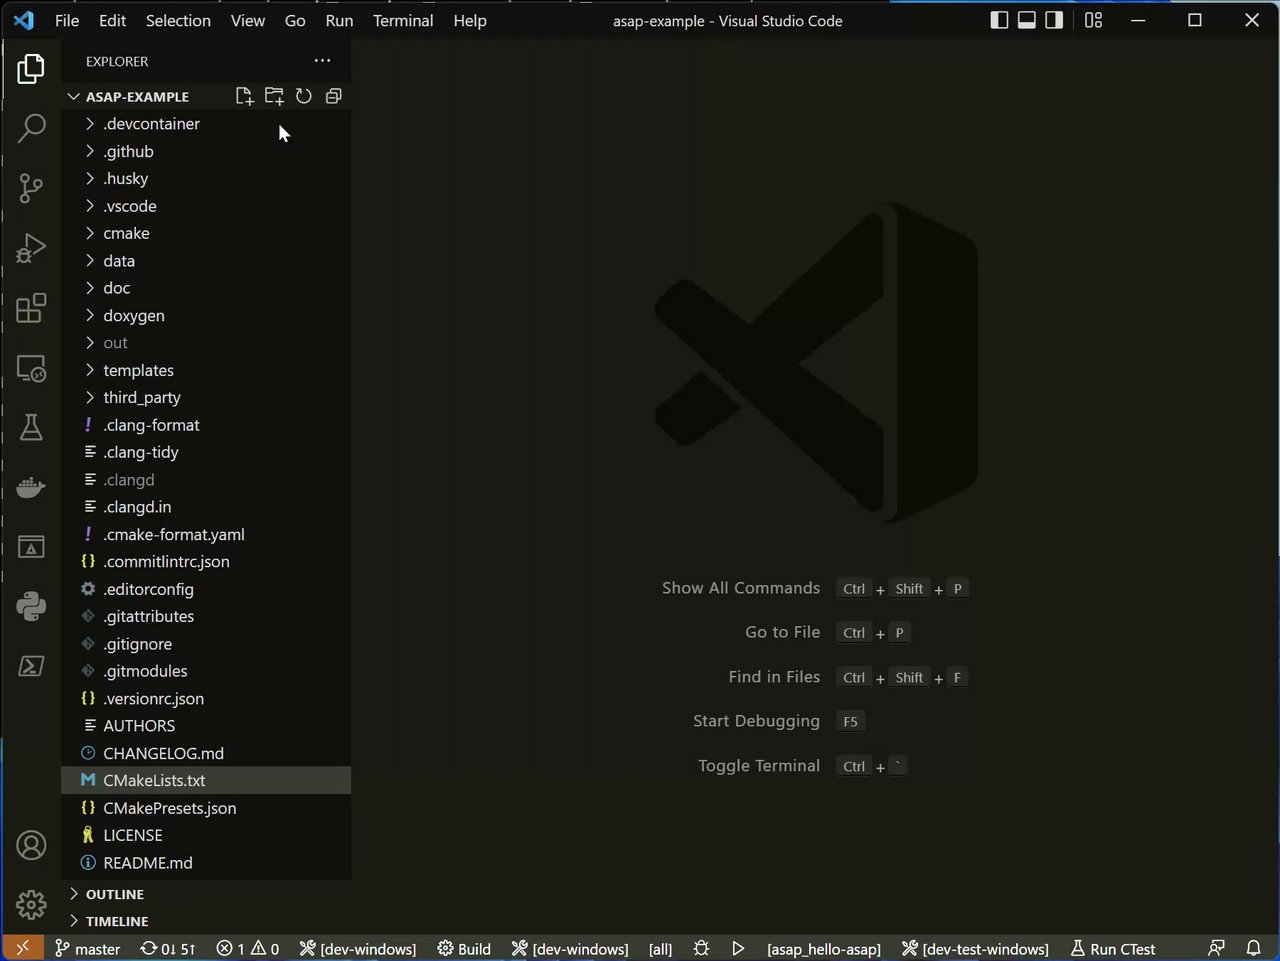Open the notifications bell
This screenshot has height=961, width=1280.
[1253, 948]
